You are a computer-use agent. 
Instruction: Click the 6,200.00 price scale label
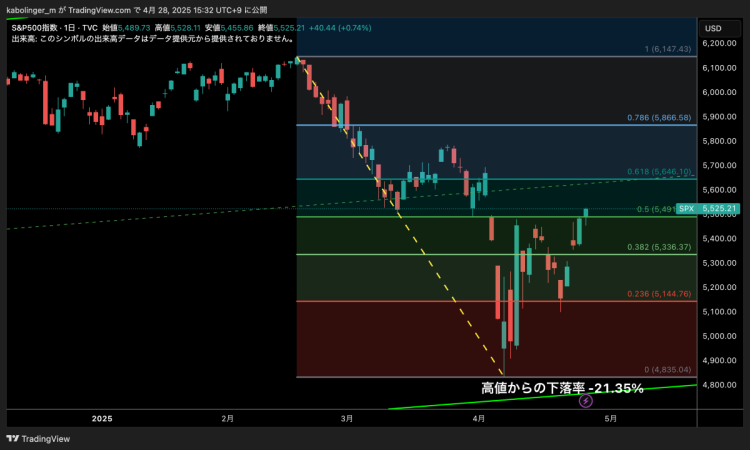coord(719,43)
